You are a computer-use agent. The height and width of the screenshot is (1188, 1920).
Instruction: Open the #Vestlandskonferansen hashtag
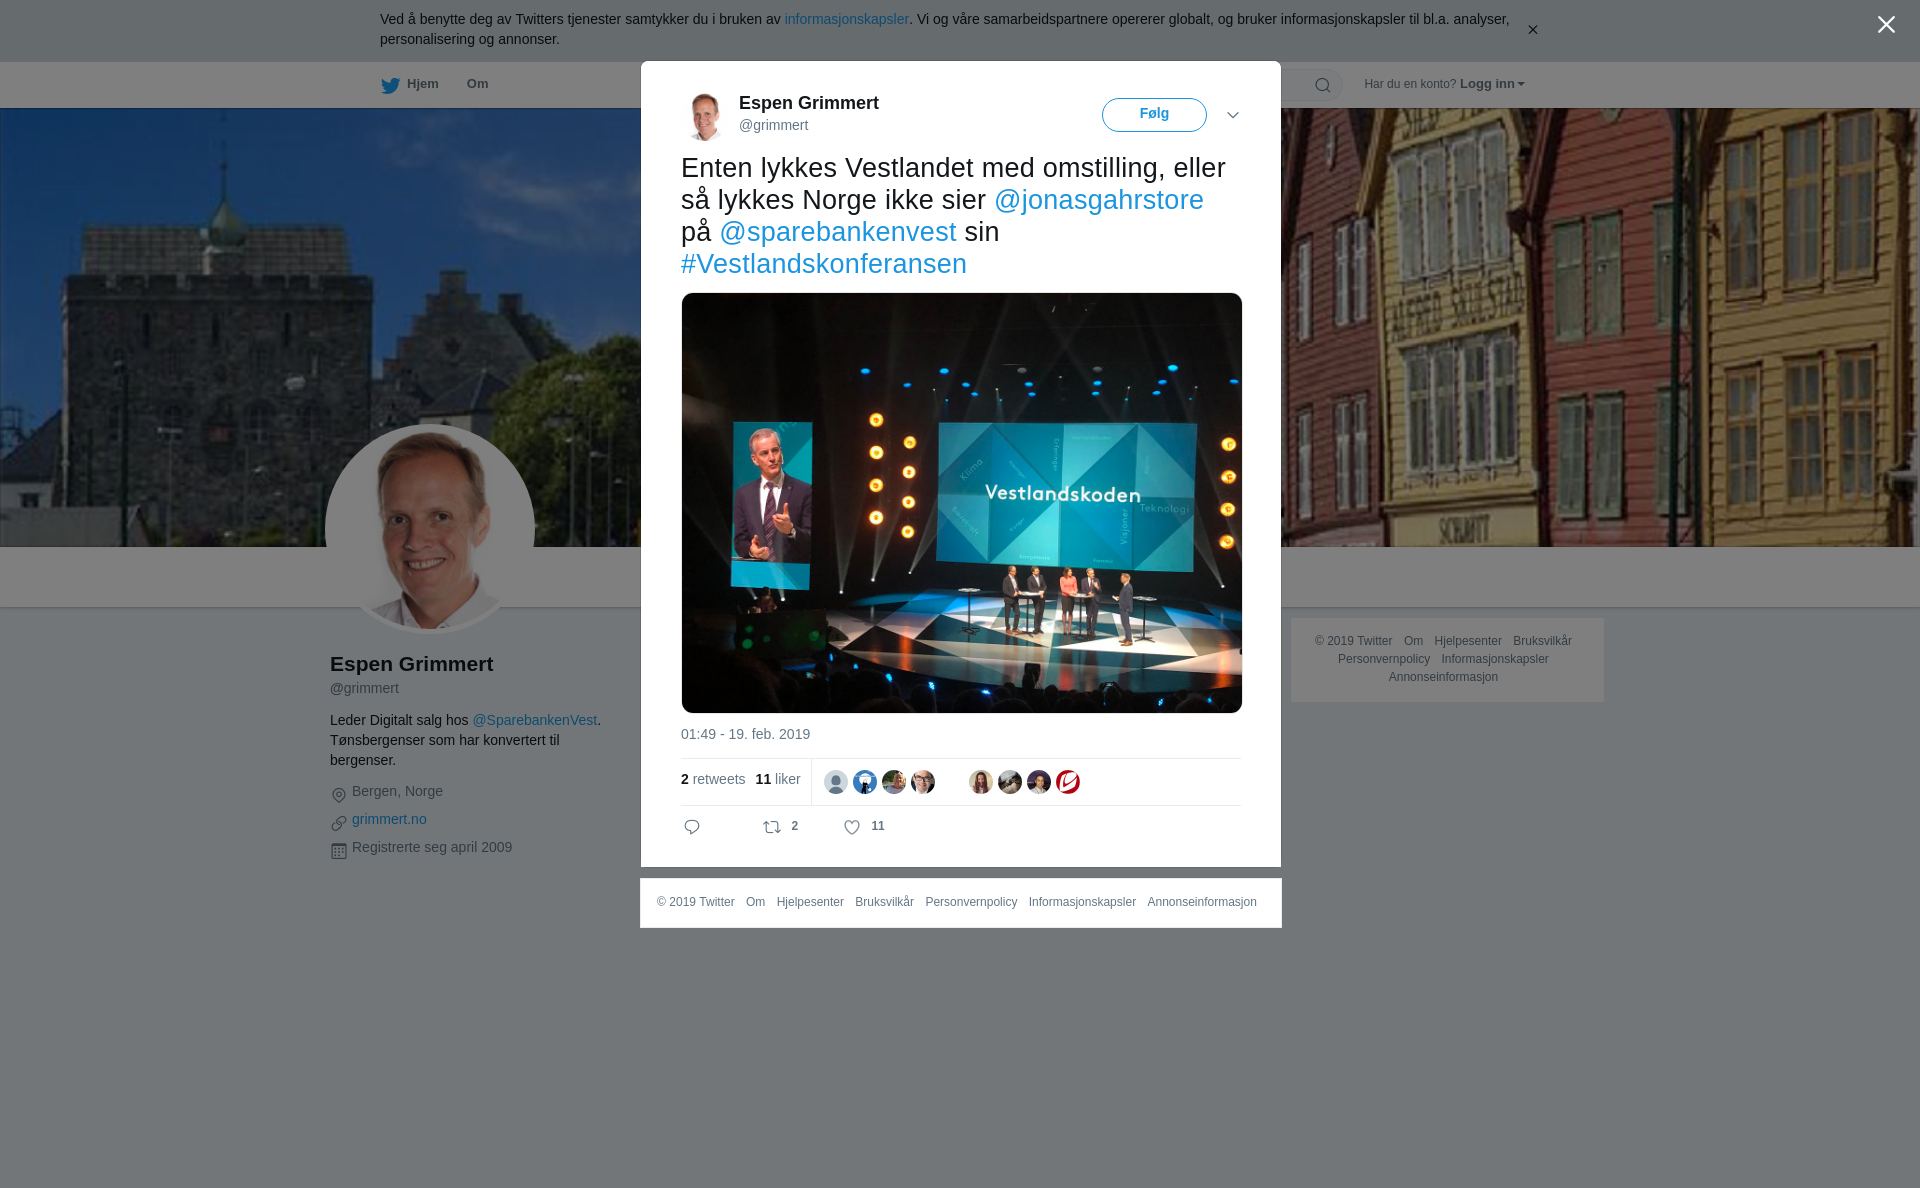(x=824, y=264)
